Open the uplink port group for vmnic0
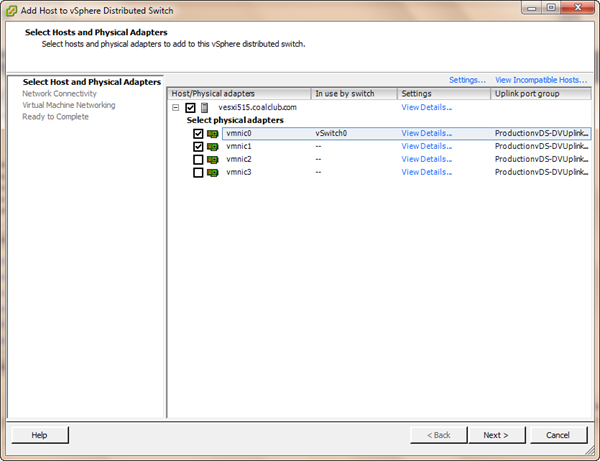This screenshot has width=600, height=461. click(x=541, y=133)
